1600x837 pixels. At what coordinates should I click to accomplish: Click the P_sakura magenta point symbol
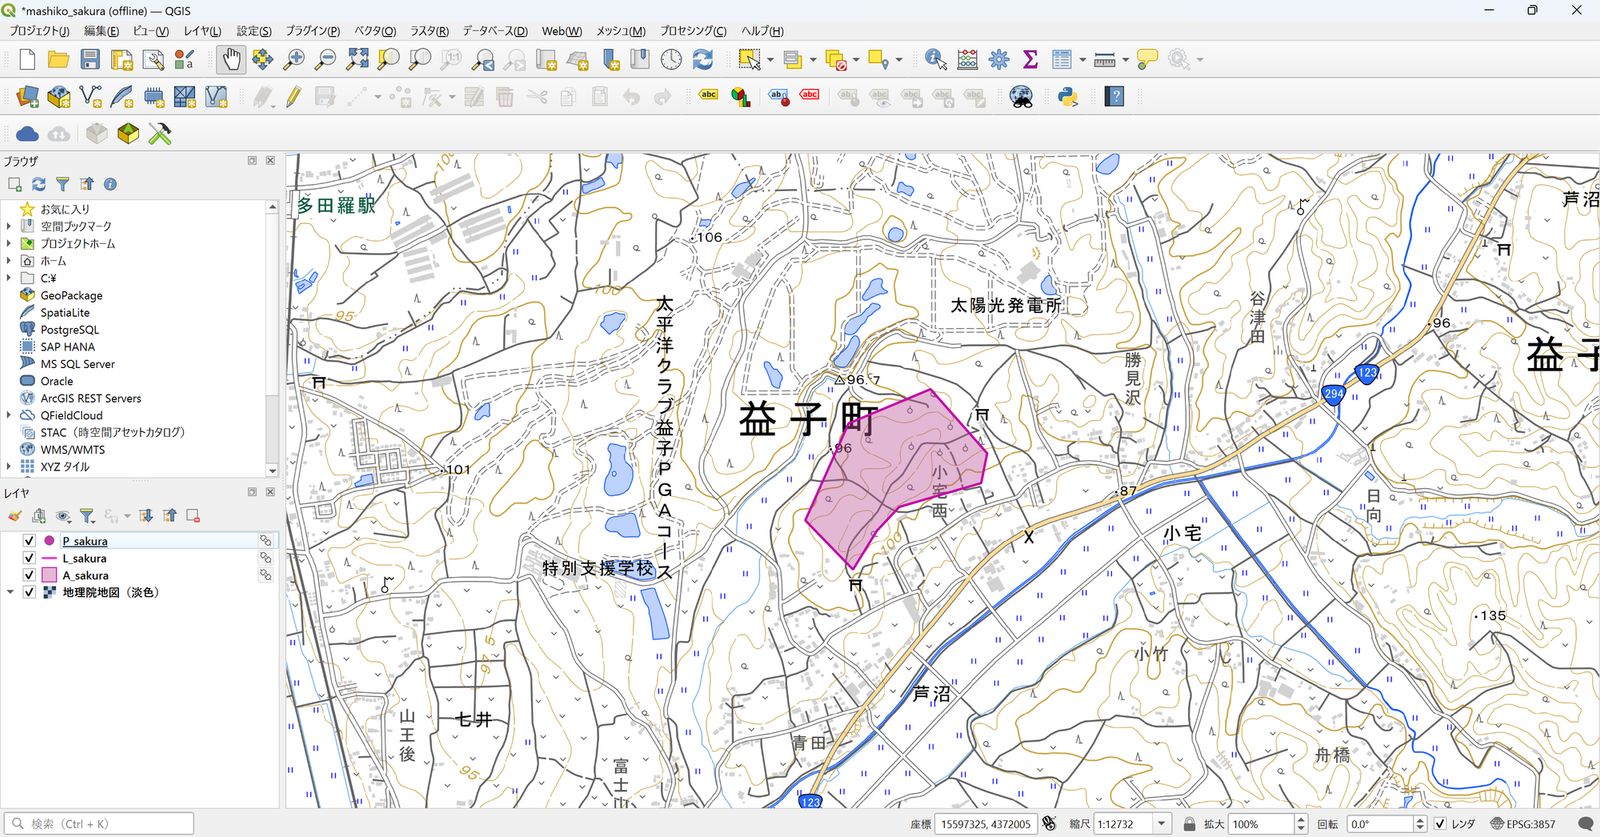[49, 541]
